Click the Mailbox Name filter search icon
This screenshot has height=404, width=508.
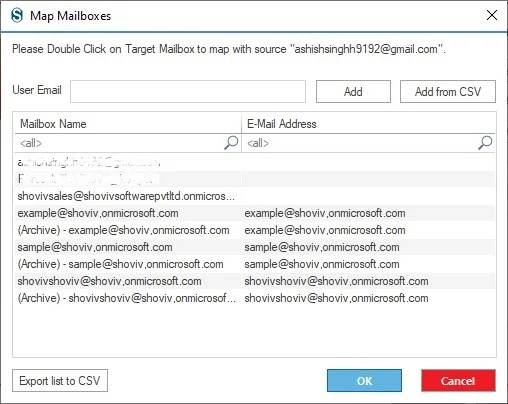pos(231,143)
